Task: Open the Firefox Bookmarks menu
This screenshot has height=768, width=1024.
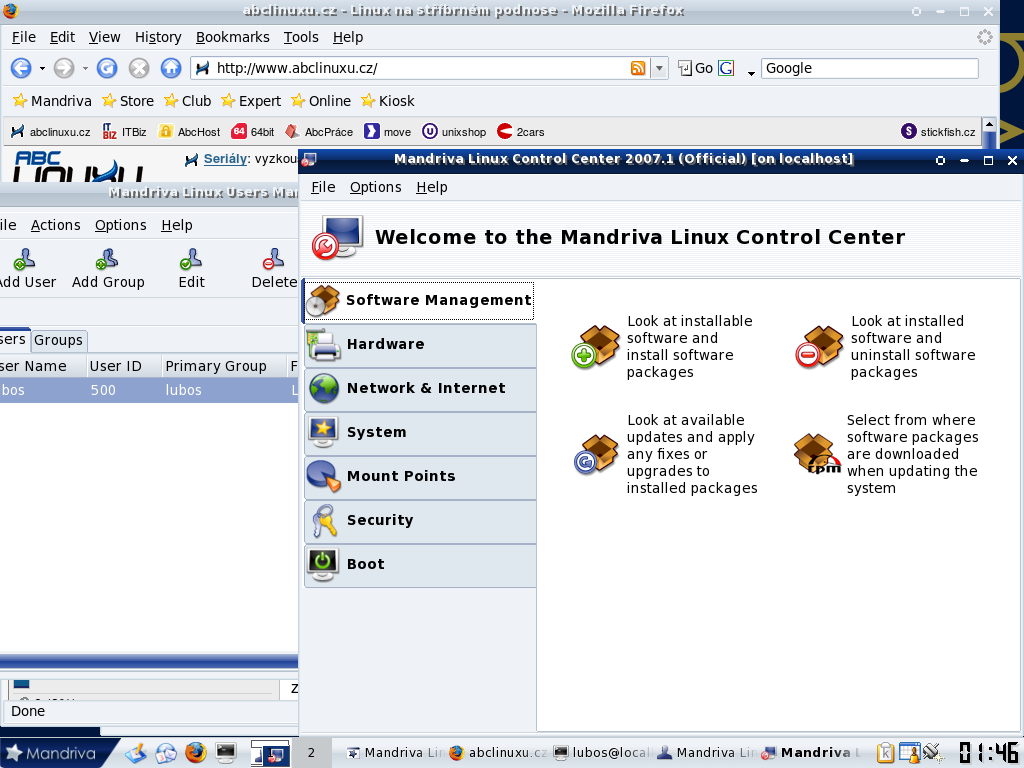Action: tap(232, 37)
